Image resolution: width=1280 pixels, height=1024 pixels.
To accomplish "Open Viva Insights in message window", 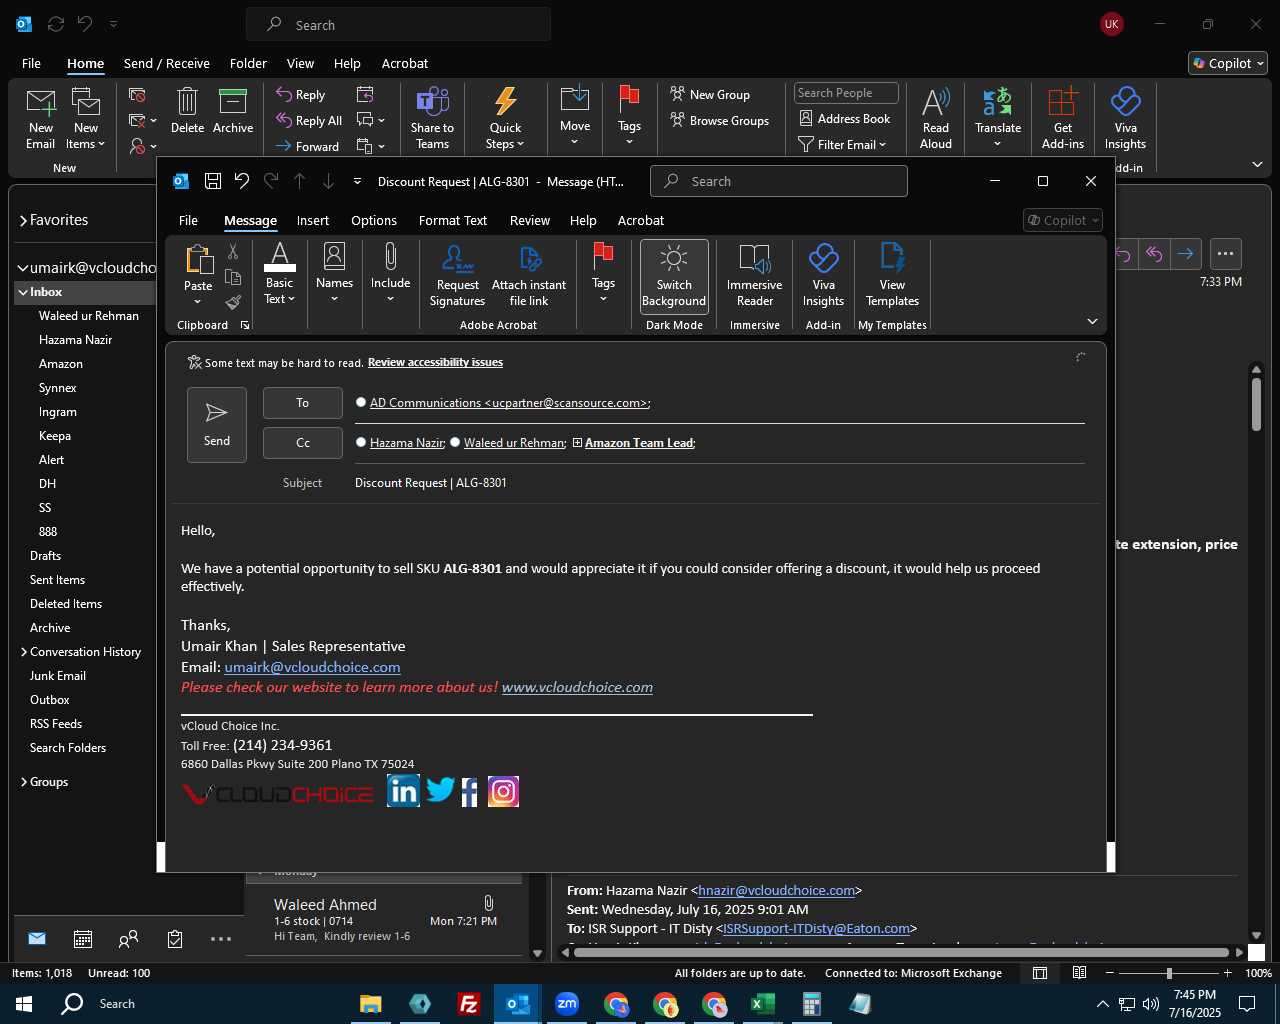I will click(x=823, y=275).
